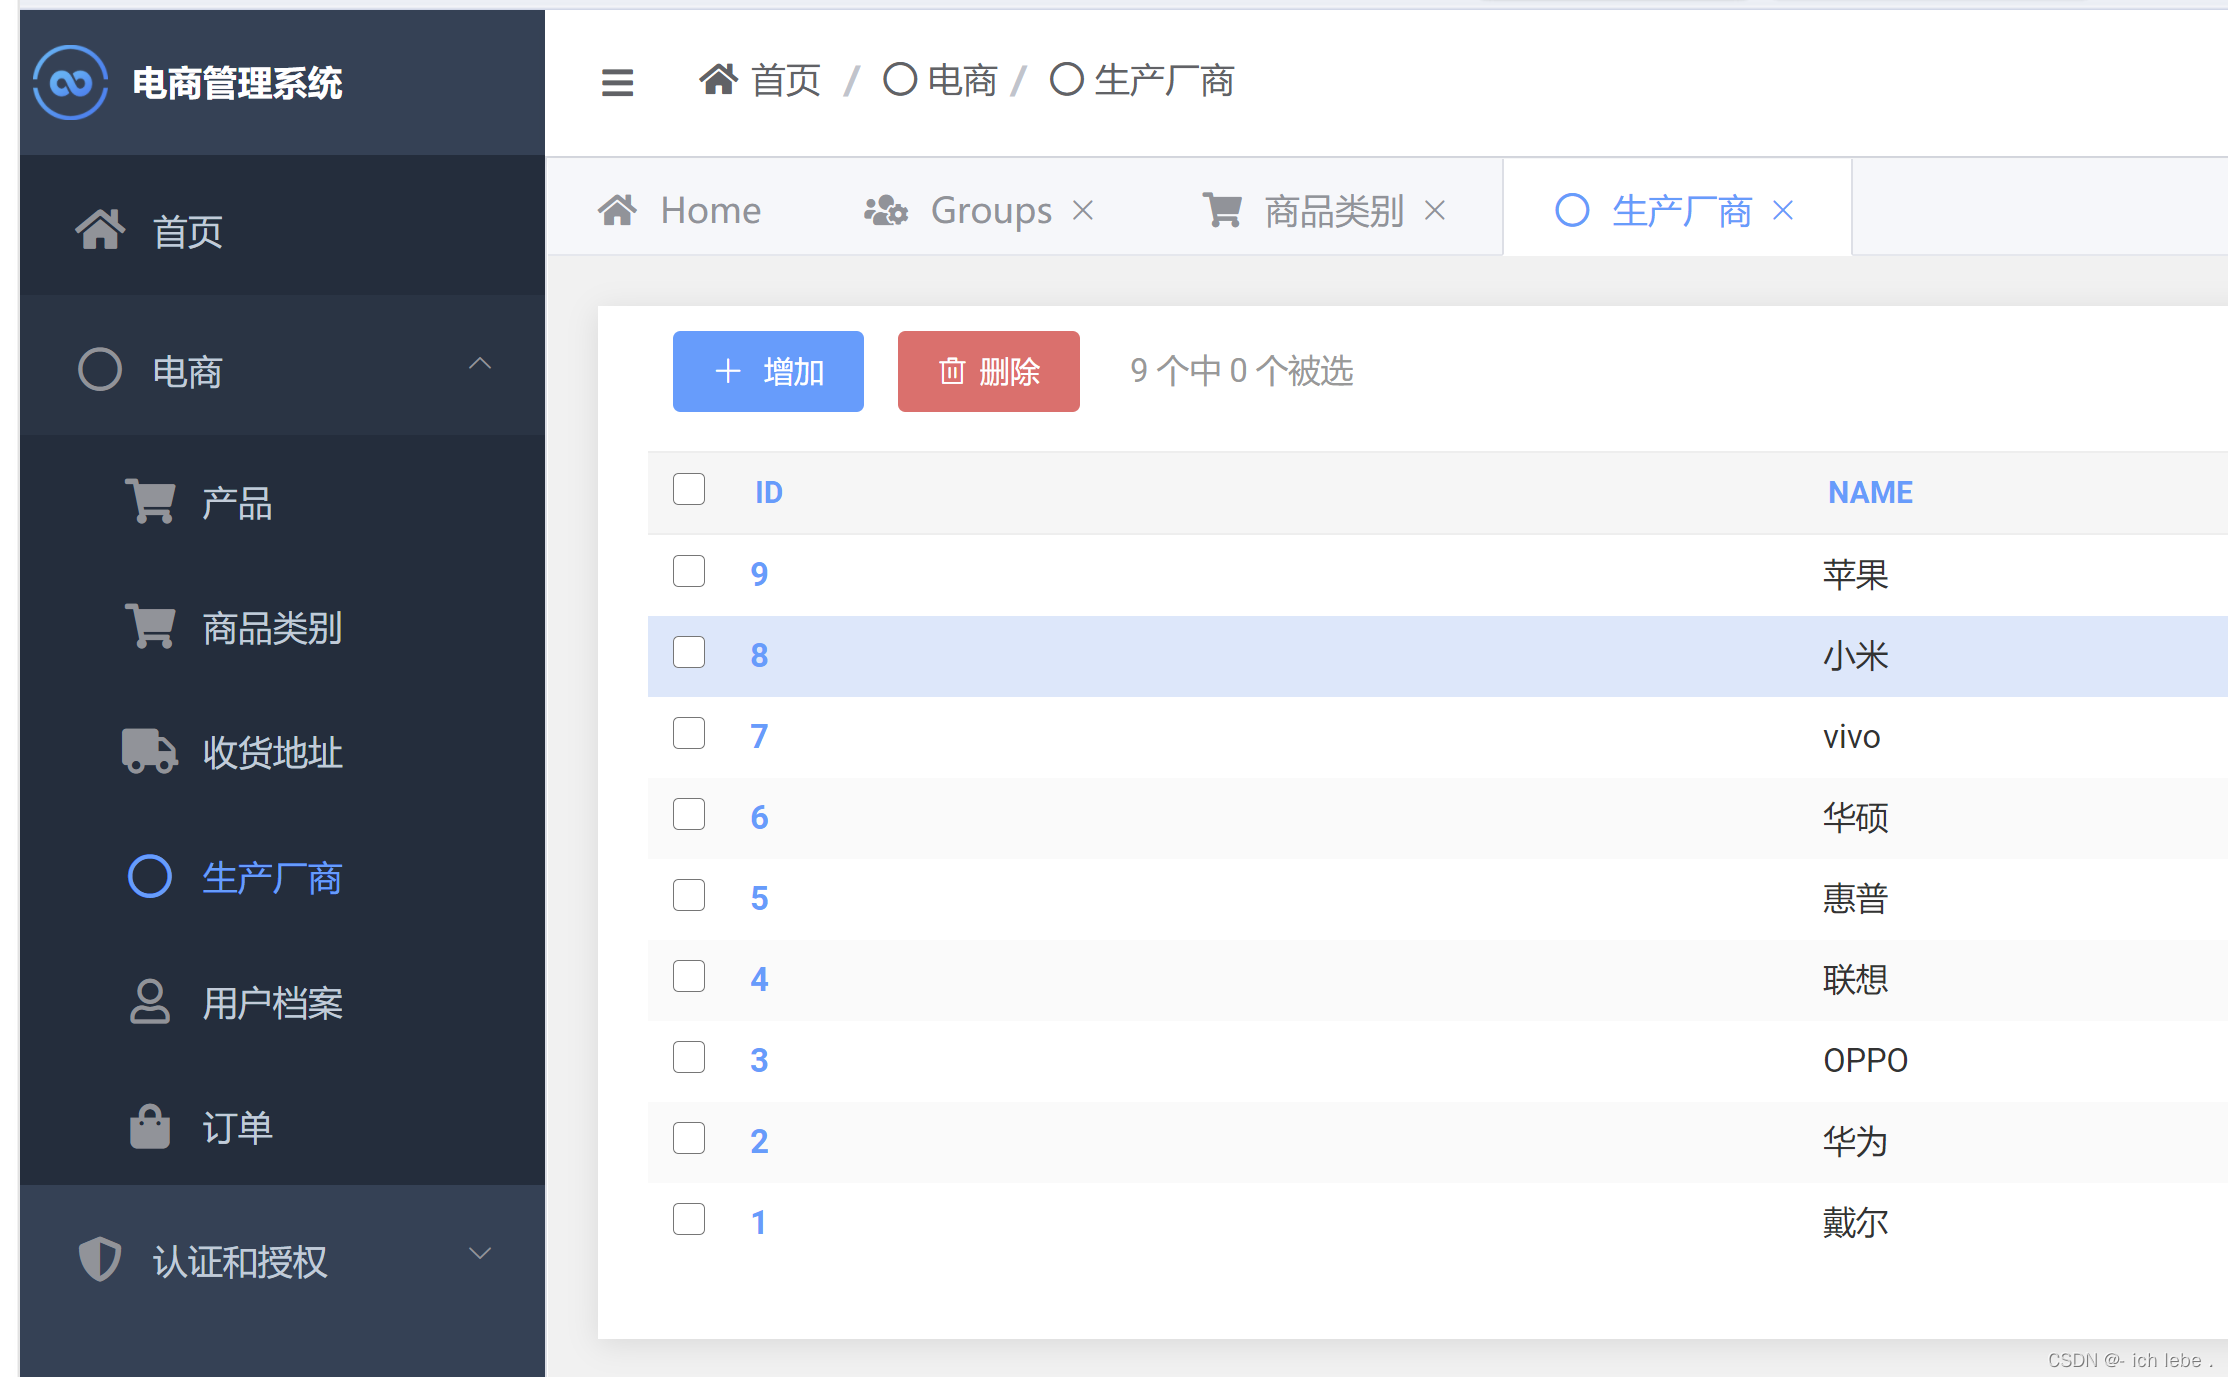
Task: Check the checkbox for row 9 苹果
Action: pos(689,571)
